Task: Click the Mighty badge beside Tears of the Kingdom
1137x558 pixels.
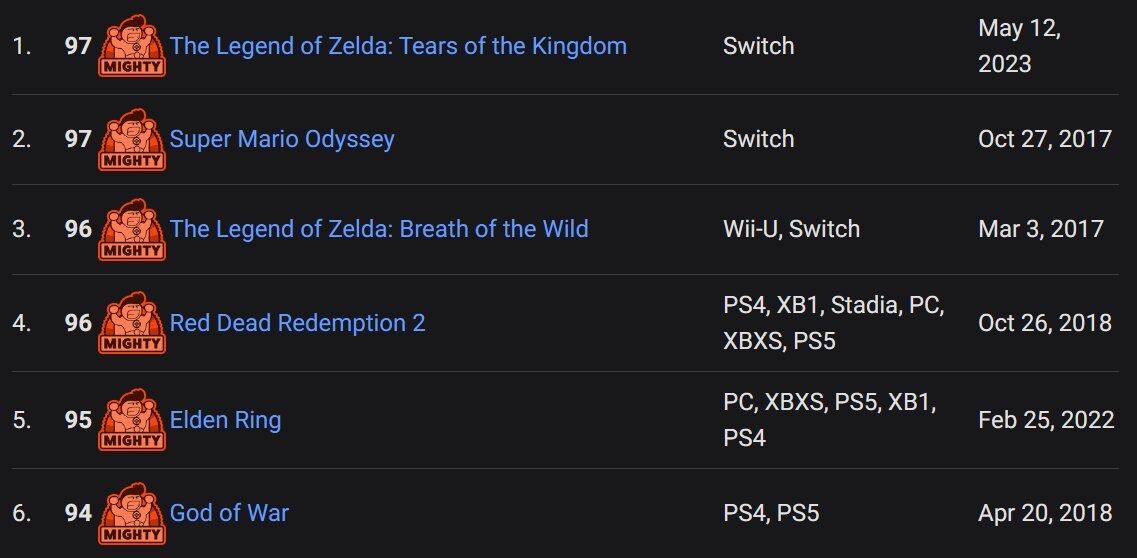Action: pyautogui.click(x=132, y=46)
